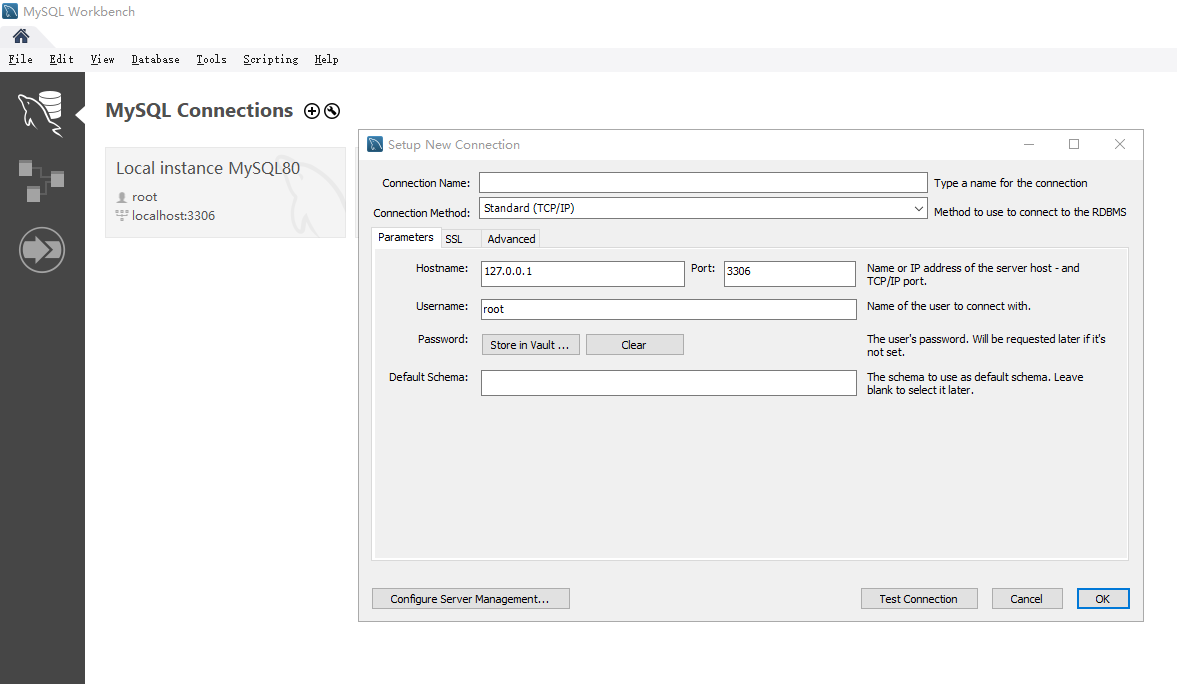Click 'Name of the user to connect with' text
Screen dimensions: 1177x684
(949, 306)
